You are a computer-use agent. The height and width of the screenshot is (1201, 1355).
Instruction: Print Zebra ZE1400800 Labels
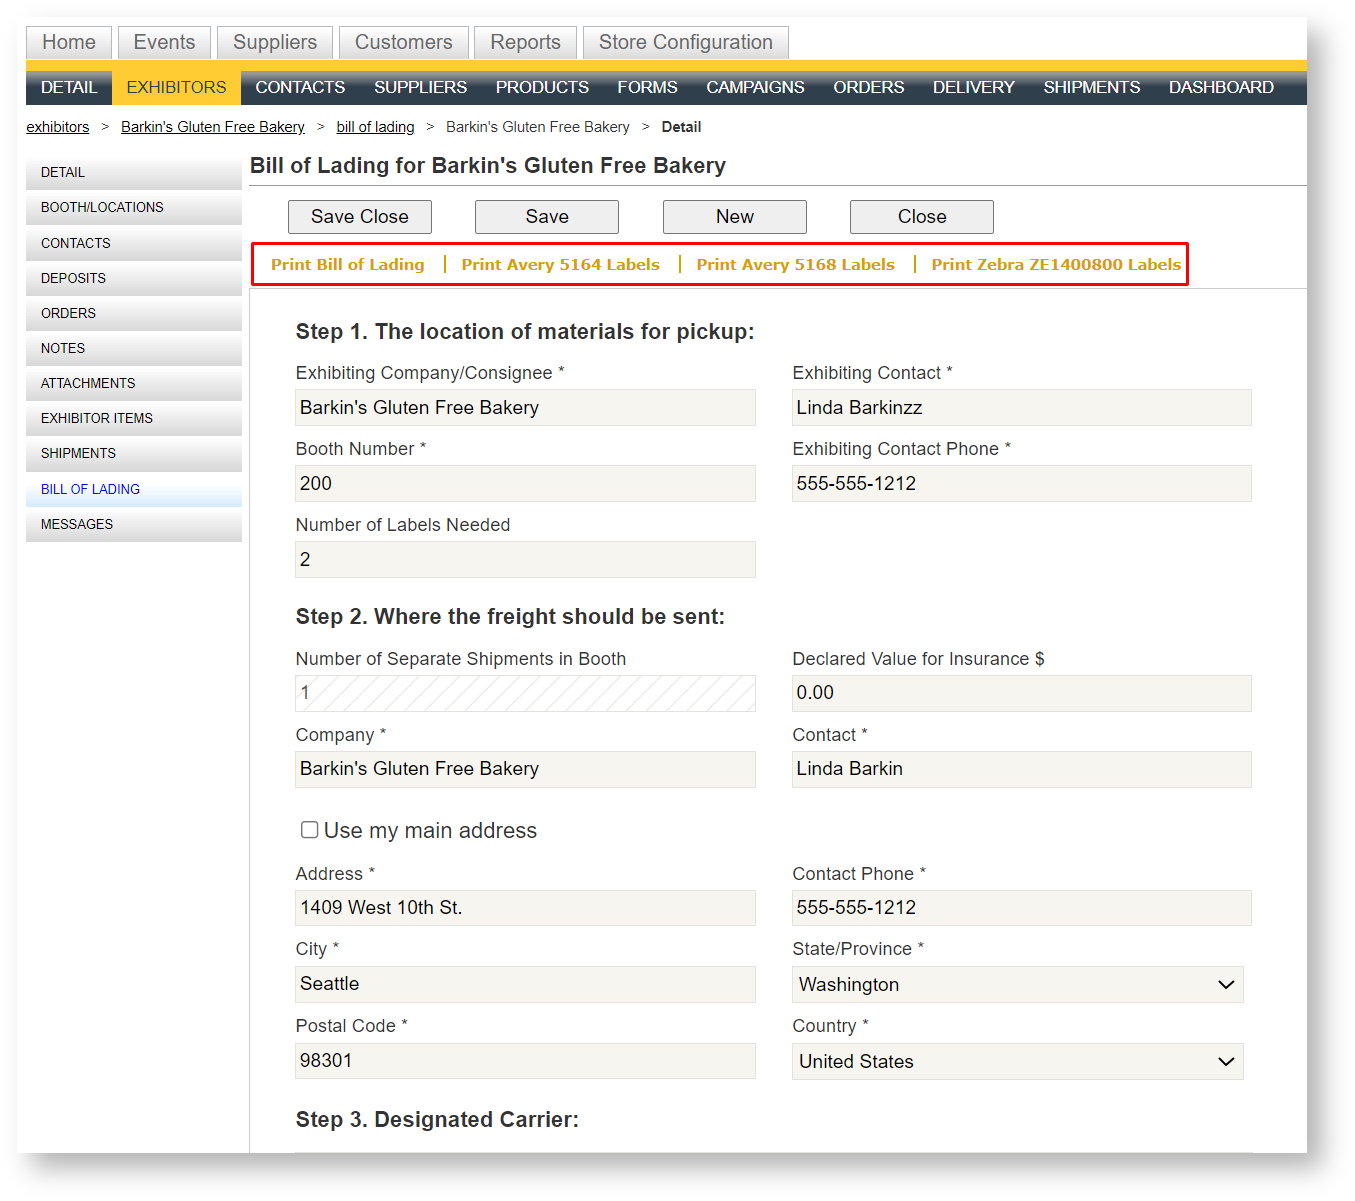point(1055,264)
